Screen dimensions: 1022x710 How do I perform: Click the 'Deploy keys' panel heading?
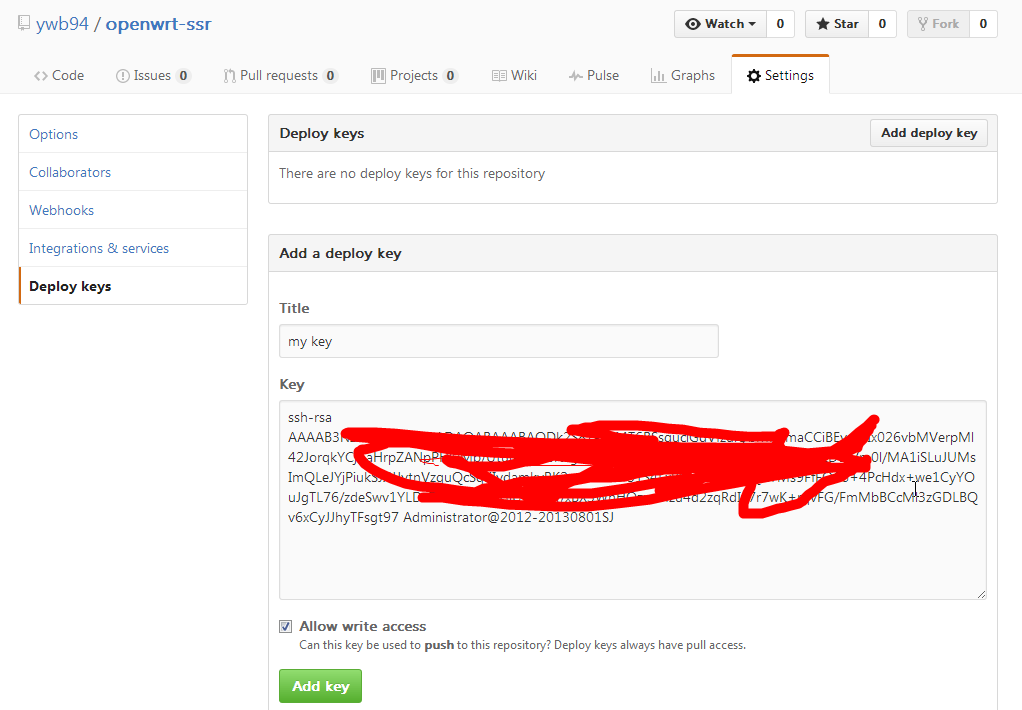click(322, 133)
